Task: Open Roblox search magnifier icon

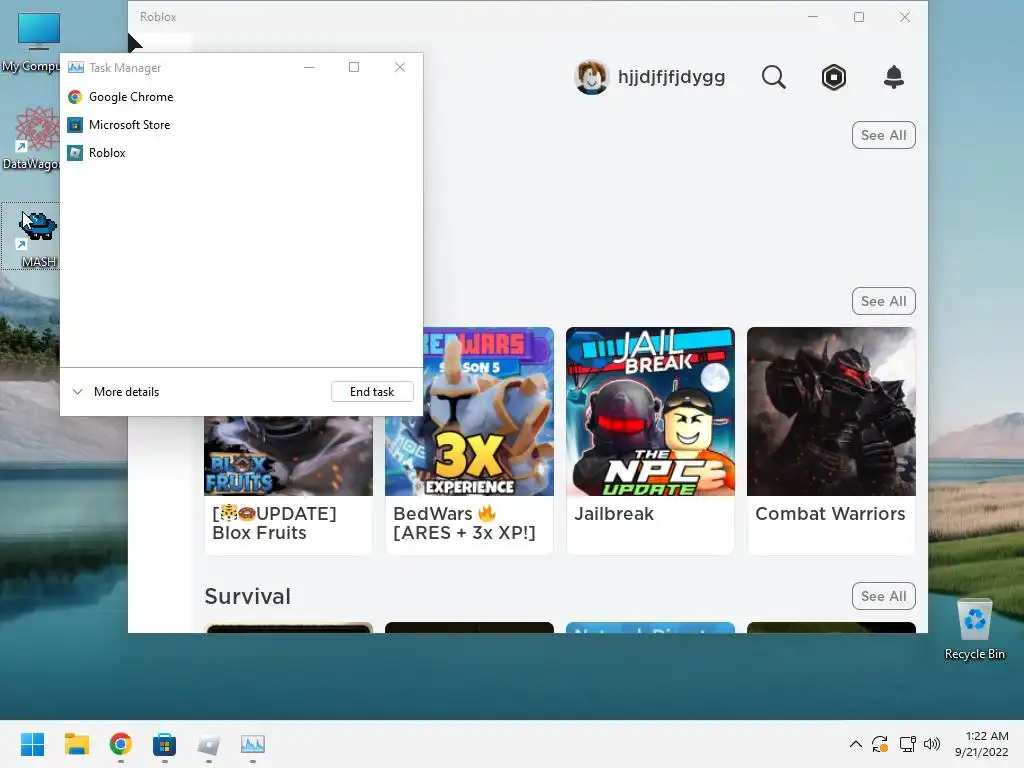Action: [774, 77]
